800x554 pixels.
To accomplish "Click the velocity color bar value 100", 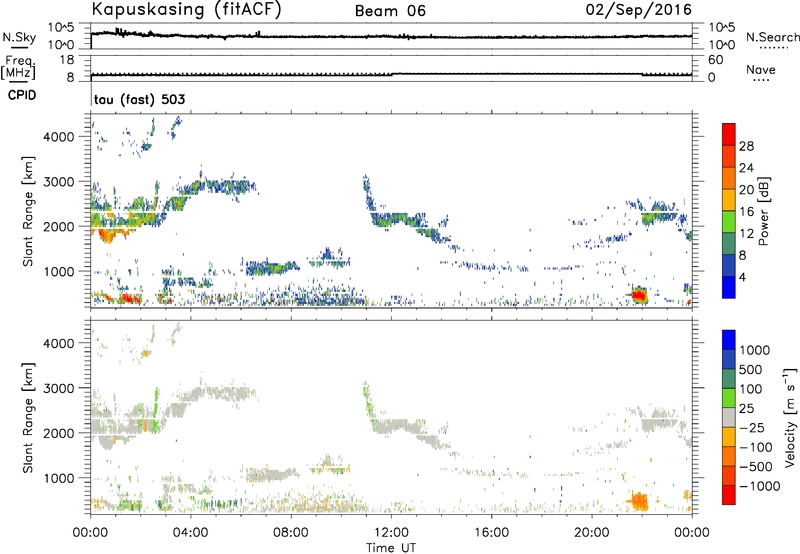I will pyautogui.click(x=751, y=389).
